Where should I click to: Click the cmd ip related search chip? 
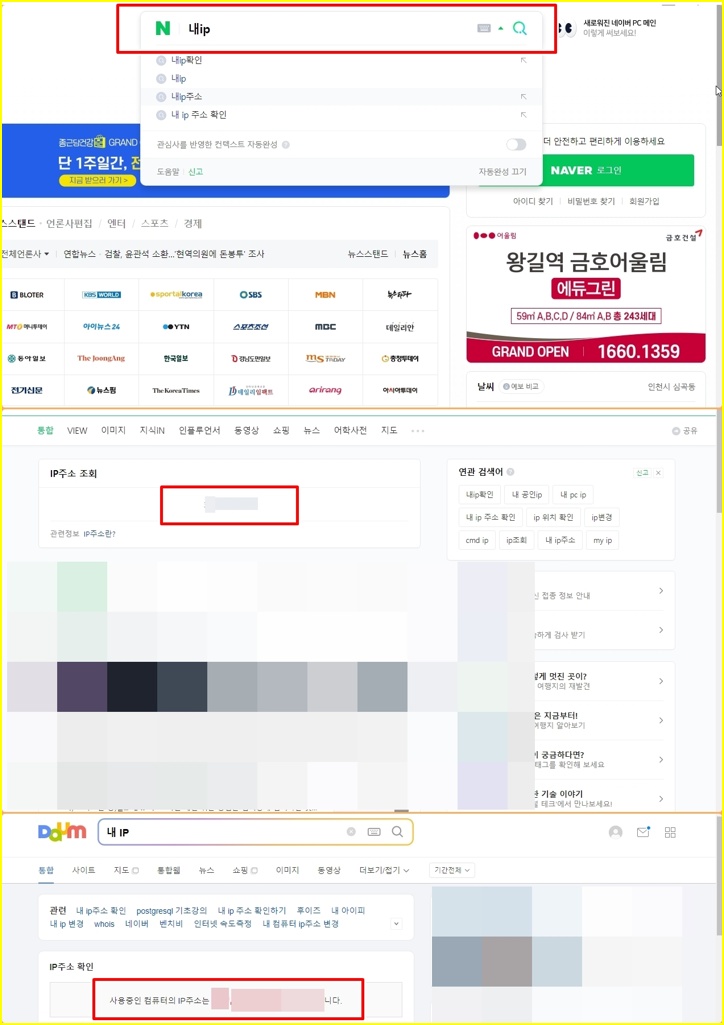[x=477, y=541]
